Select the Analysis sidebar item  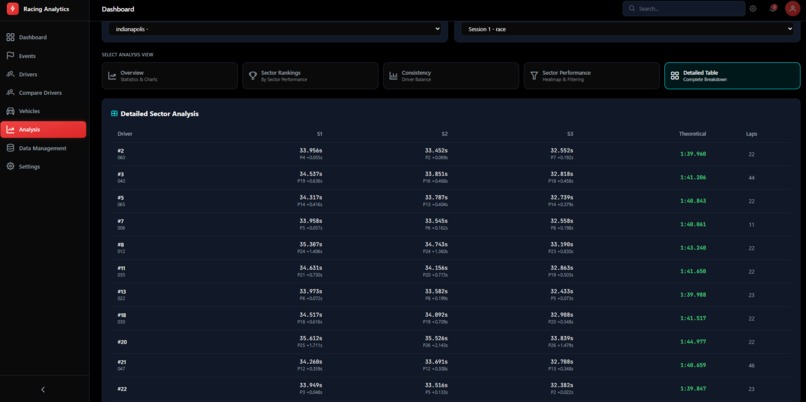tap(43, 130)
